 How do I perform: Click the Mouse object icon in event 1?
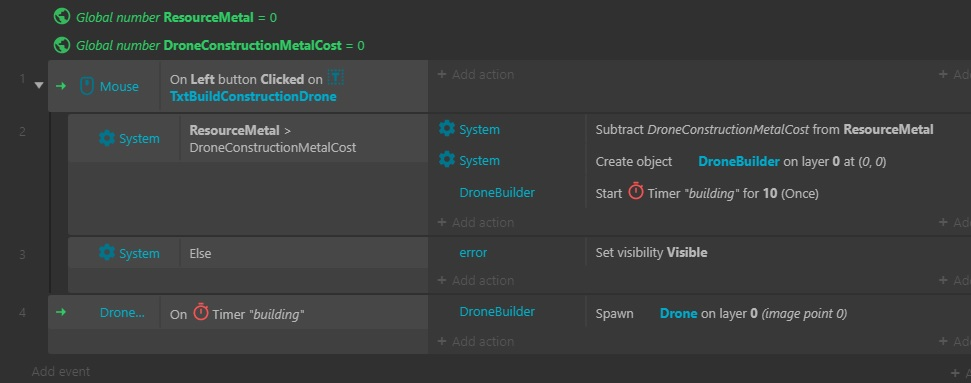click(x=87, y=86)
